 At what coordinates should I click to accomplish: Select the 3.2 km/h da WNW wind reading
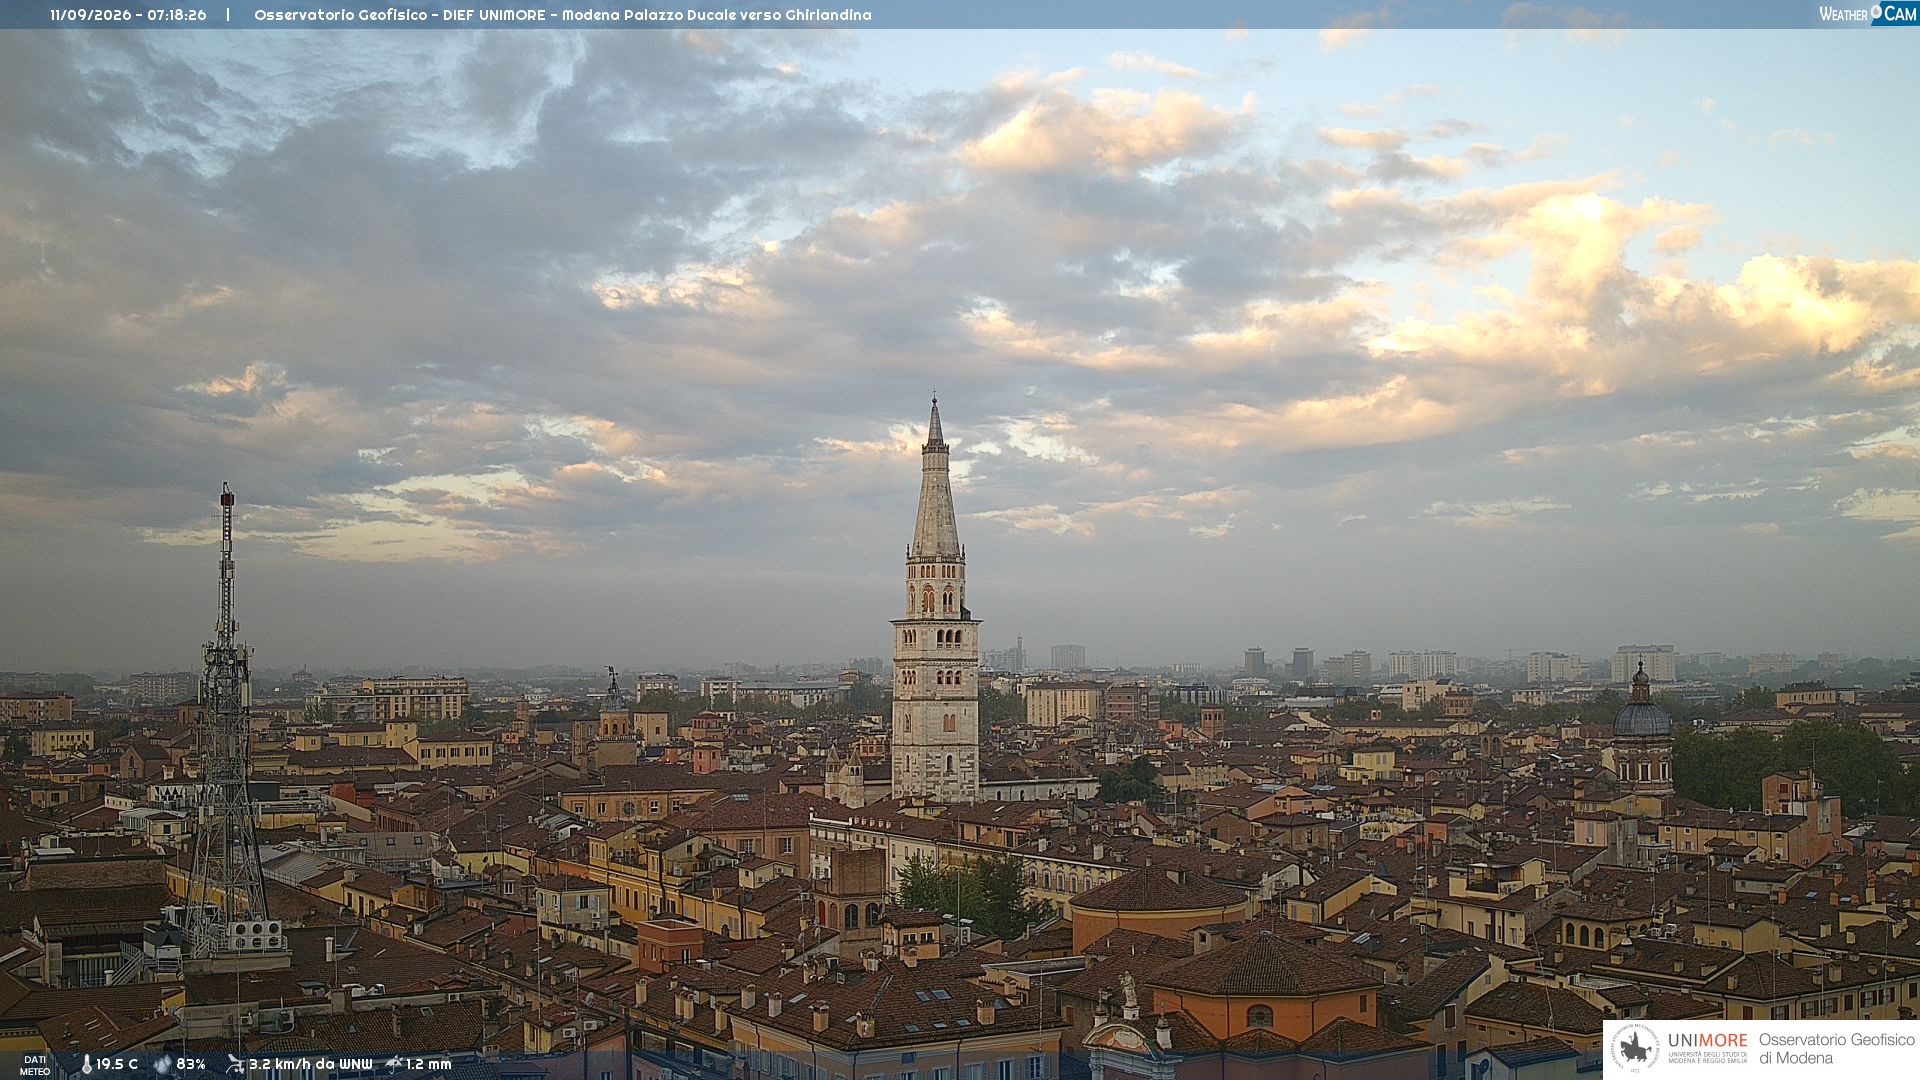(310, 1064)
